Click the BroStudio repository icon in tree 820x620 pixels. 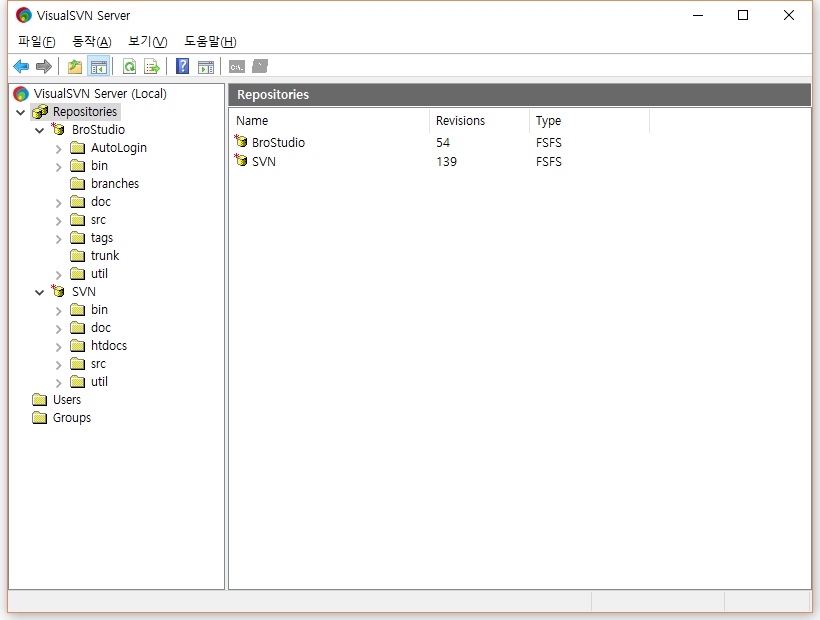[x=58, y=129]
